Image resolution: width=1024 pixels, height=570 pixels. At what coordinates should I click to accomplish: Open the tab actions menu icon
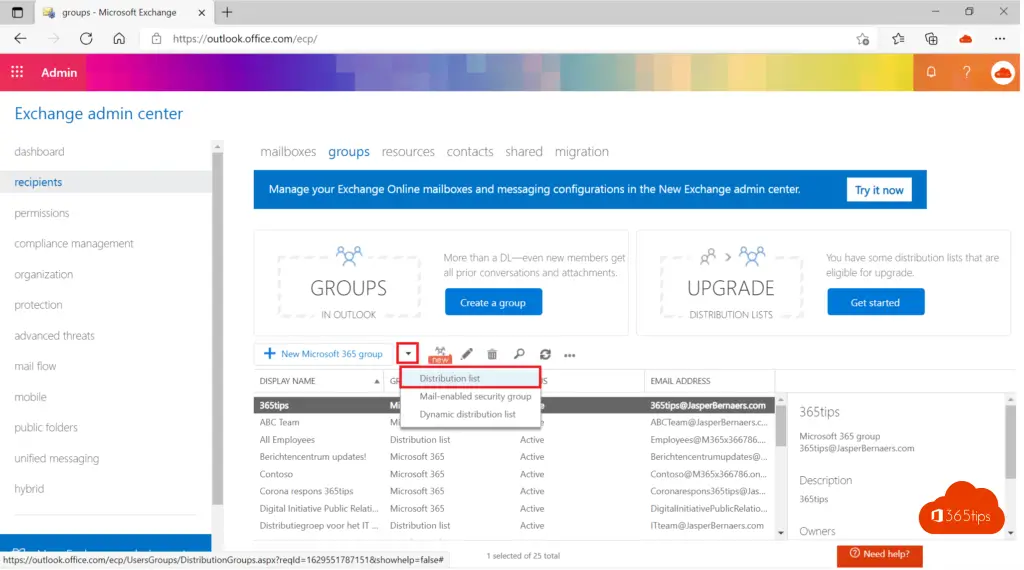coord(18,12)
